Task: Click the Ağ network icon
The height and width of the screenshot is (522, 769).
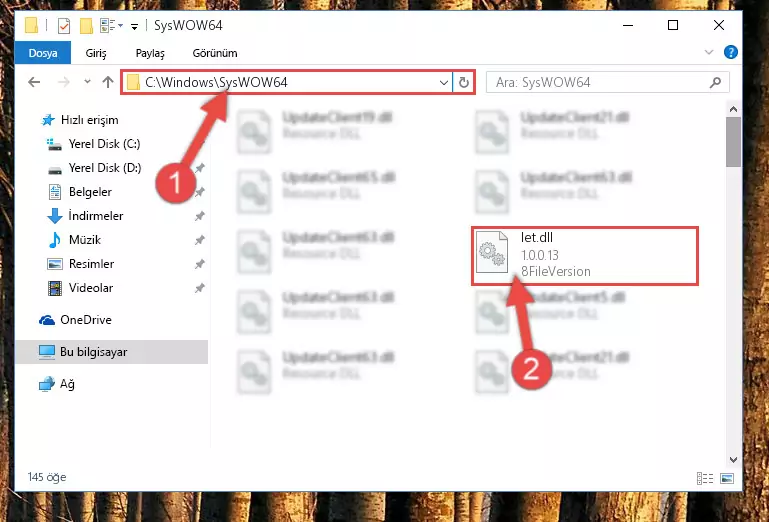Action: click(47, 384)
